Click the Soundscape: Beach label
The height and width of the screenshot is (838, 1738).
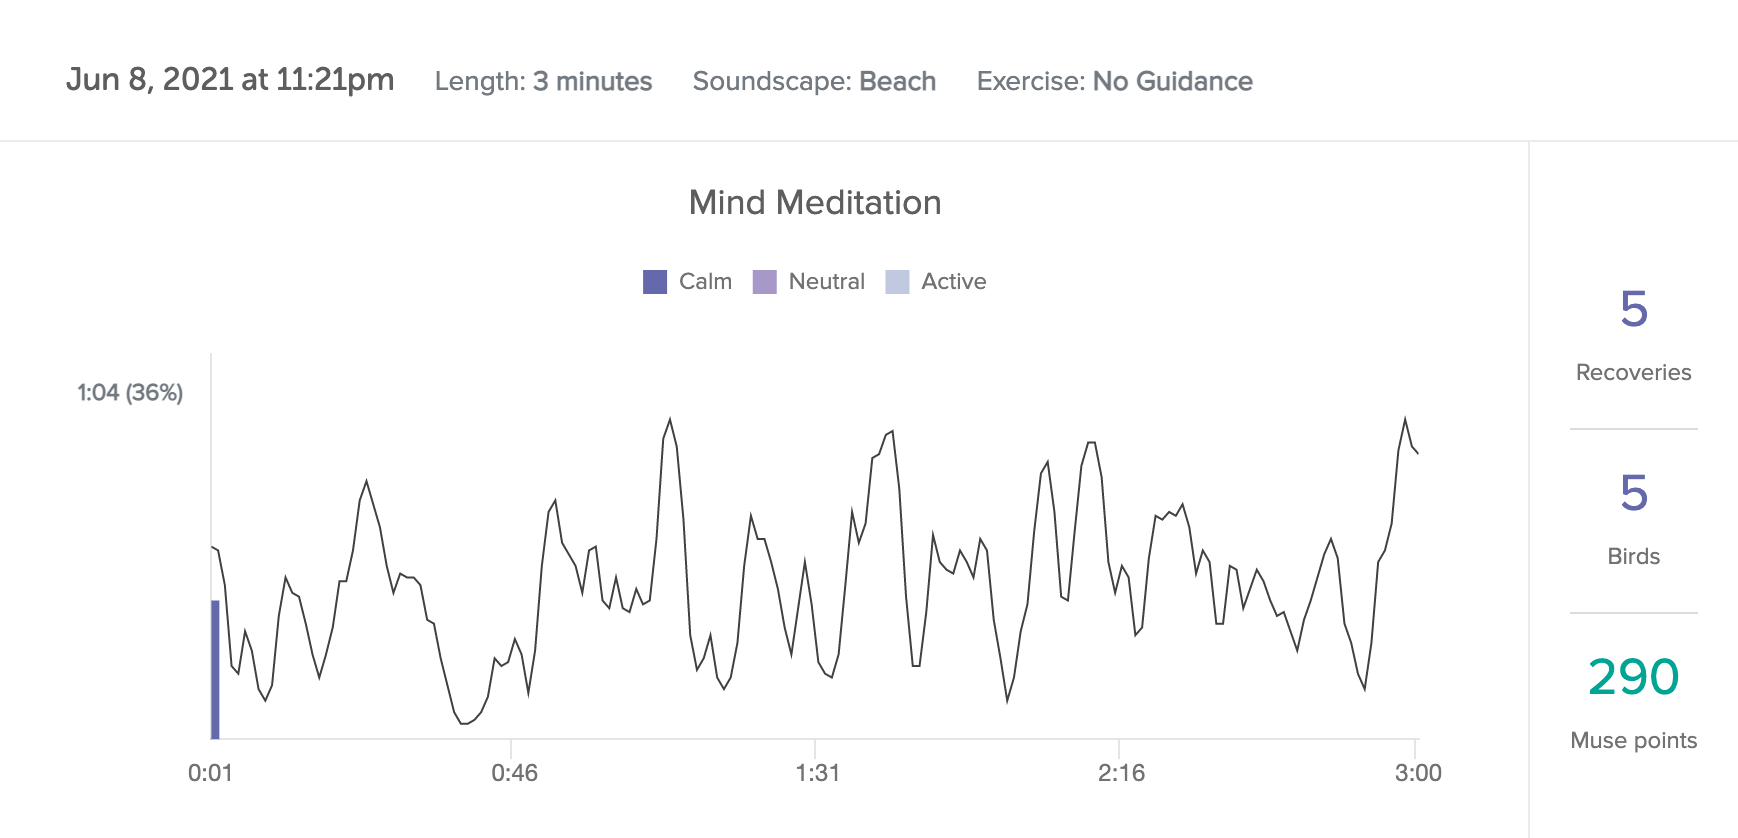point(814,81)
